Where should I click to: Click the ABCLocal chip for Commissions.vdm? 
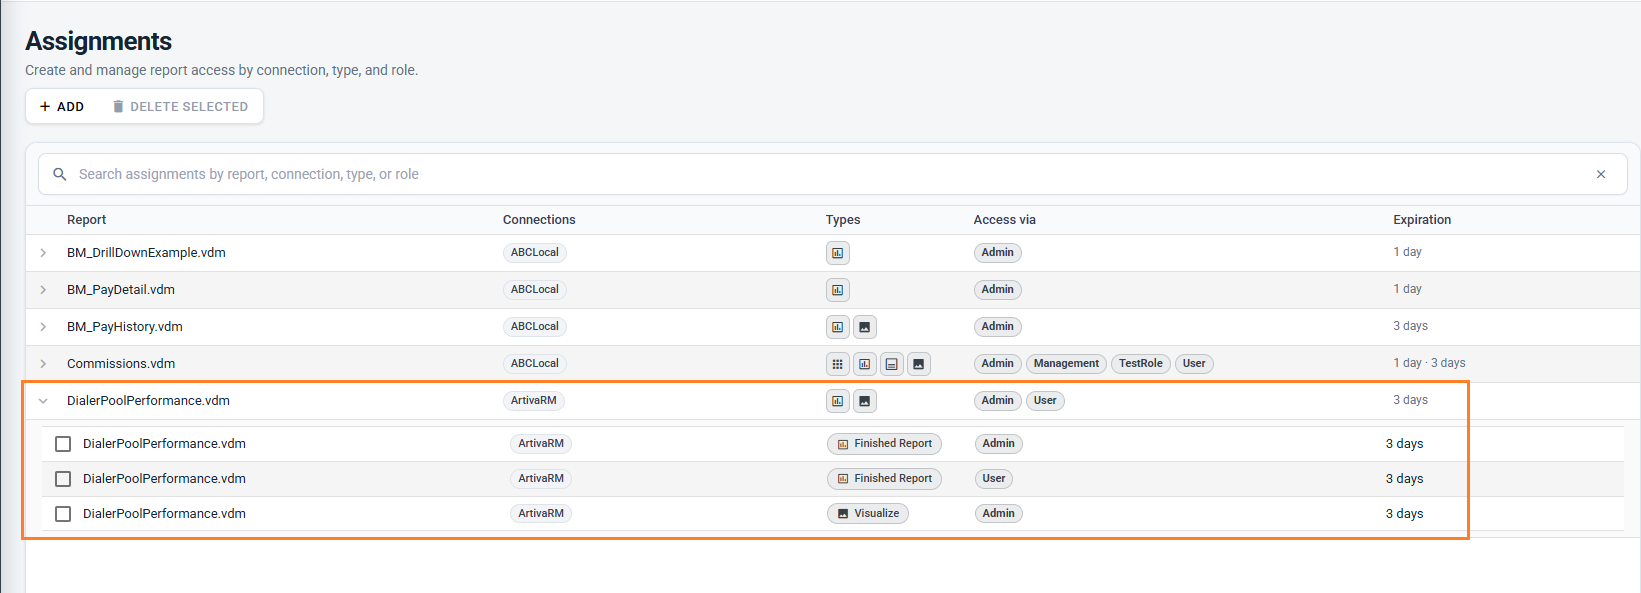point(535,364)
